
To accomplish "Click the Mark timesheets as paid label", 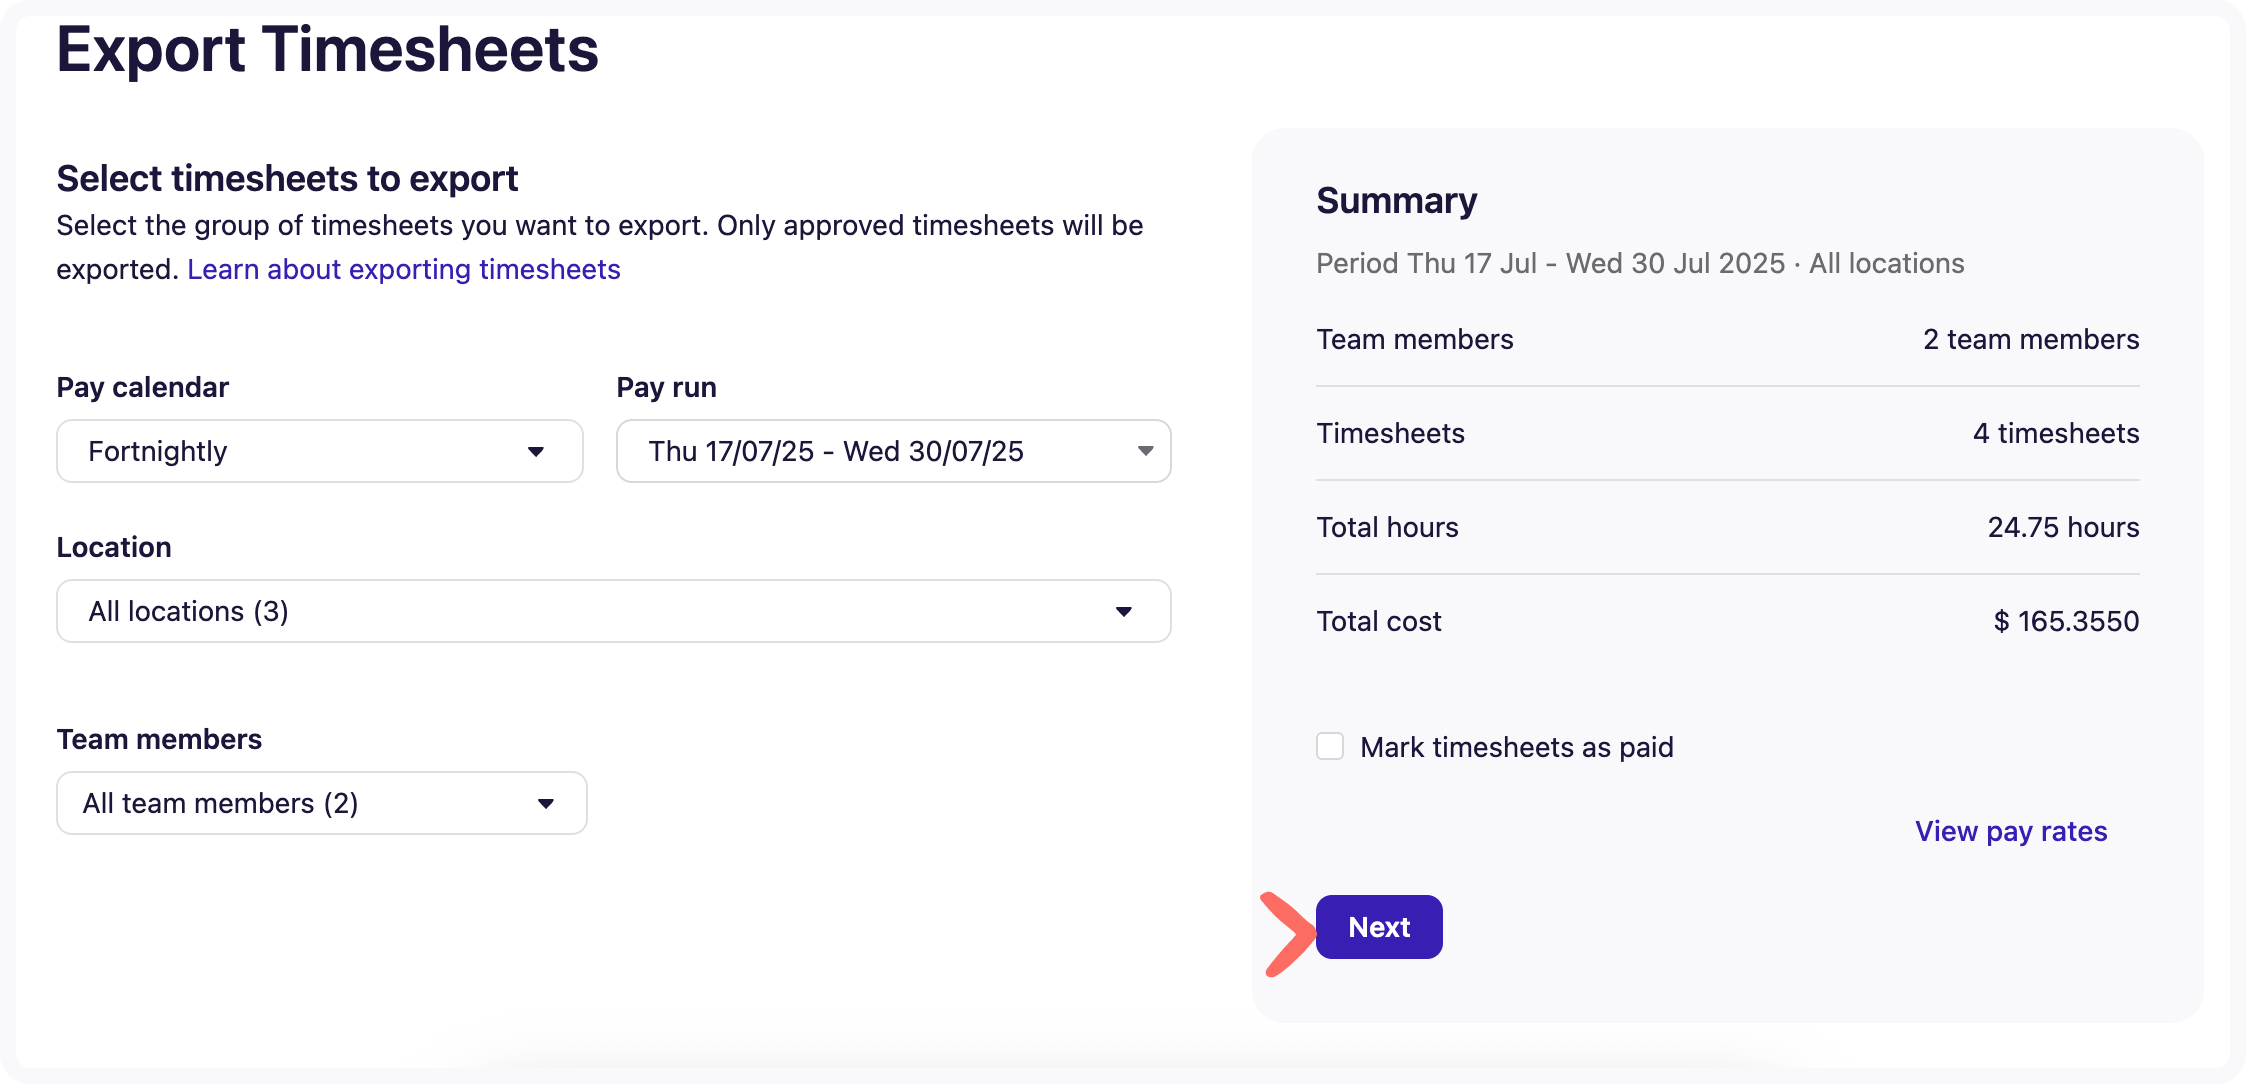I will click(1516, 747).
